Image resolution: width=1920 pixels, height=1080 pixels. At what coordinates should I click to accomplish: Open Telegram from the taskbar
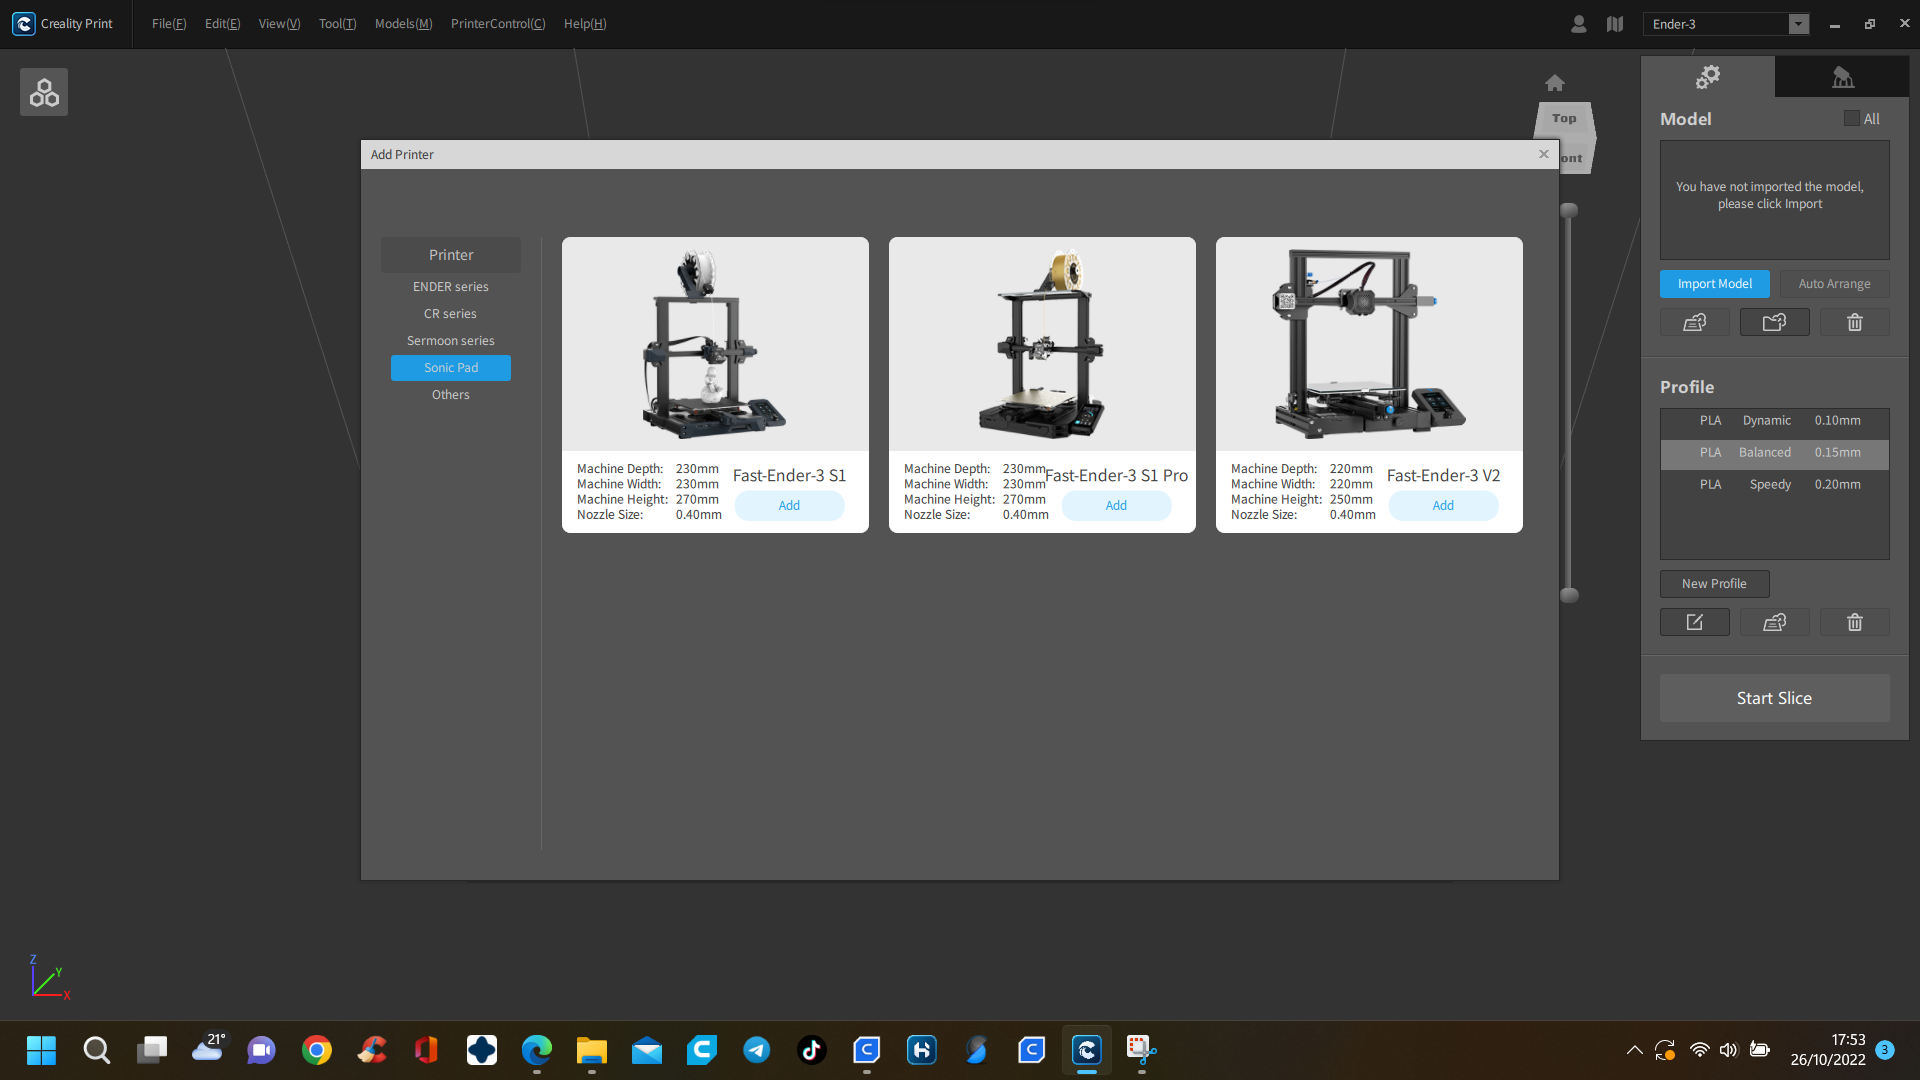point(756,1050)
